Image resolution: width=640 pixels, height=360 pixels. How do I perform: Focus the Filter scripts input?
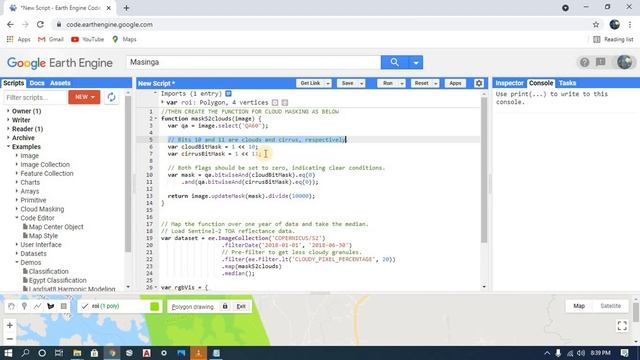(35, 98)
